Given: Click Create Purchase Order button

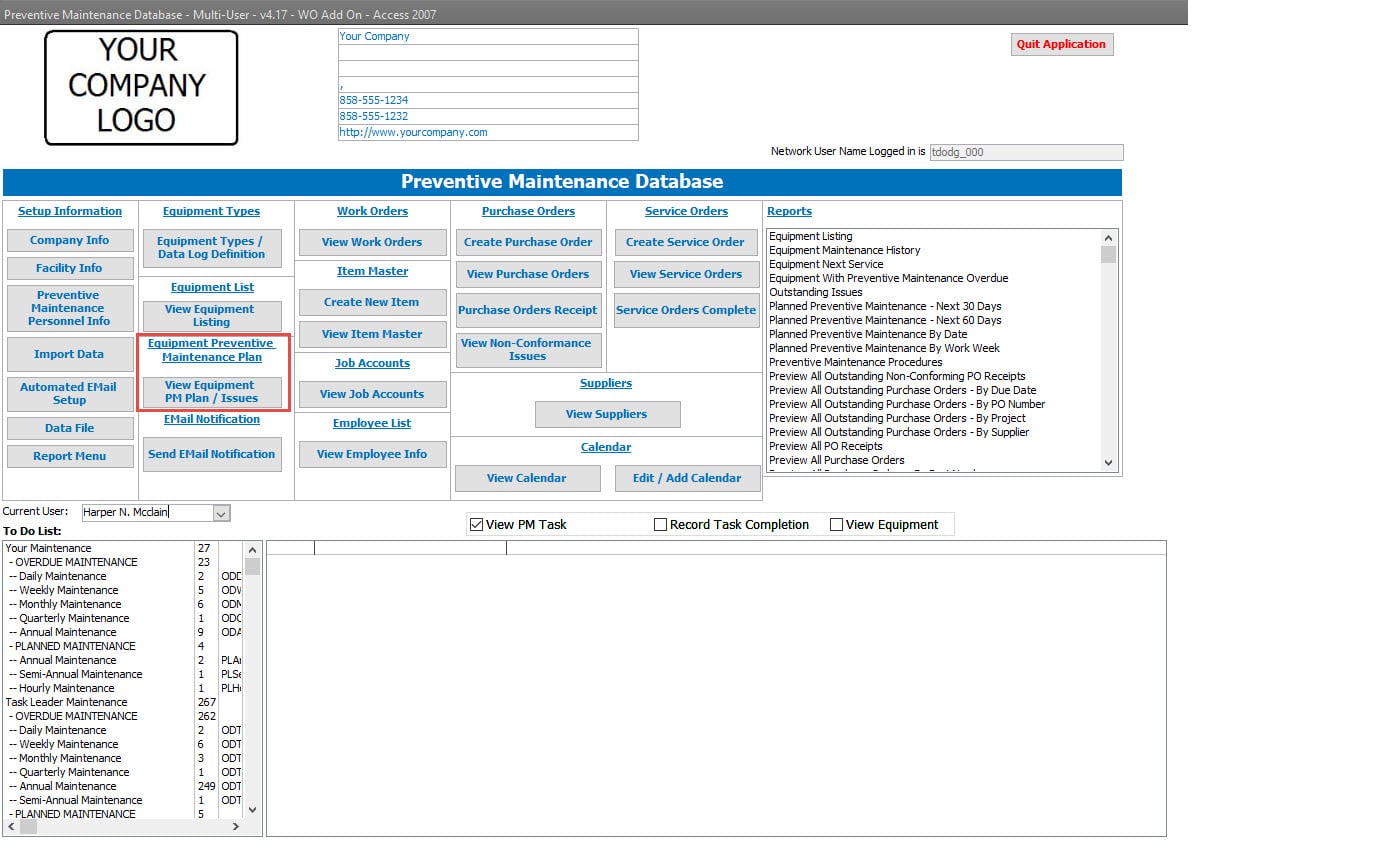Looking at the screenshot, I should (528, 242).
